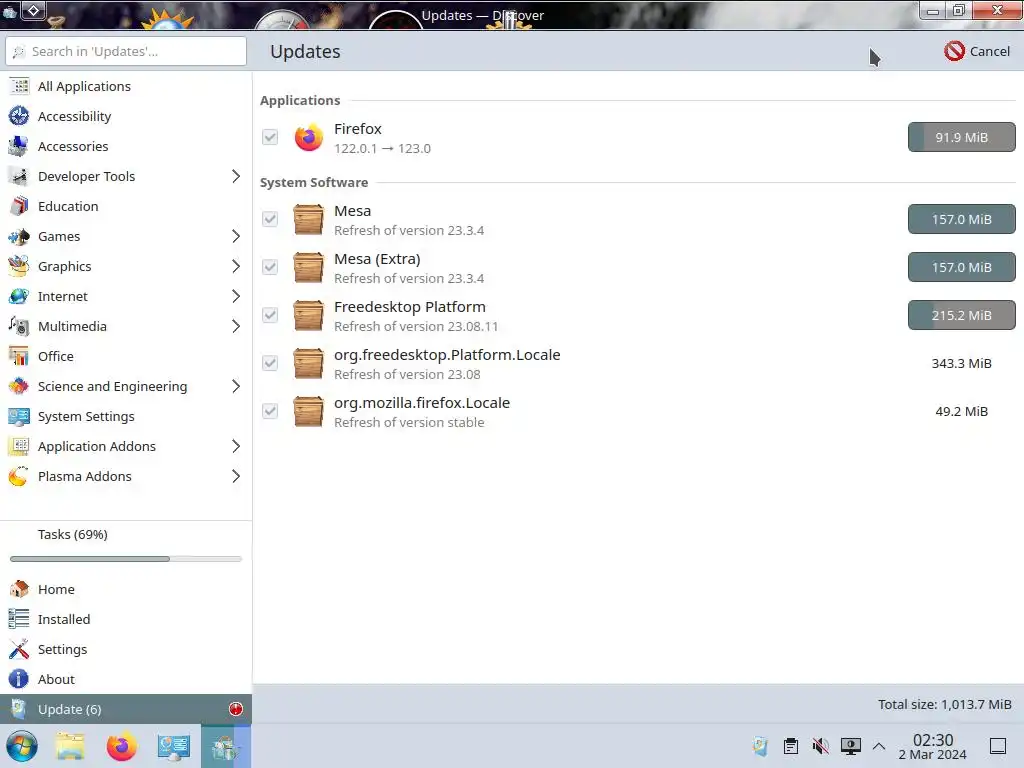Click the Mesa 157.0 MiB progress button
The image size is (1024, 768).
961,219
